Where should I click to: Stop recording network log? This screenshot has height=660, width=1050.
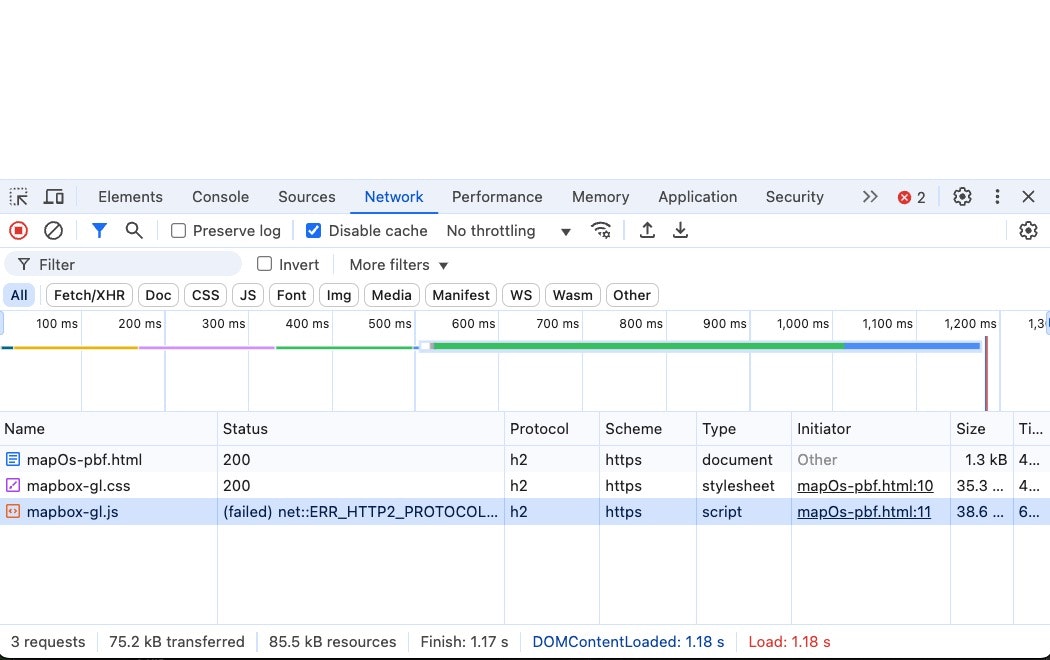tap(19, 231)
